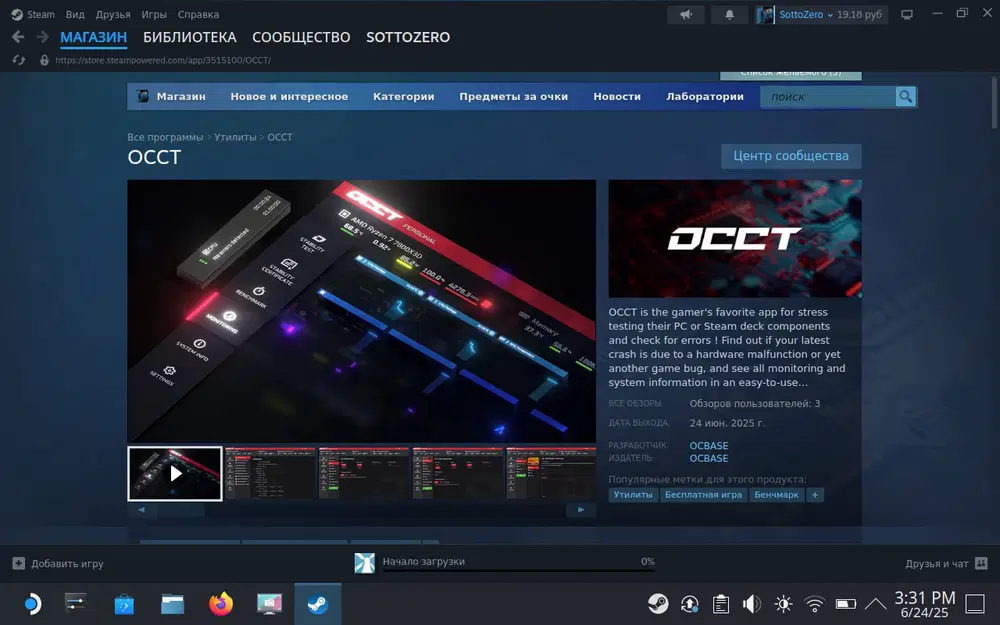This screenshot has height=625, width=1000.
Task: Open the battery tray icon
Action: click(x=846, y=603)
